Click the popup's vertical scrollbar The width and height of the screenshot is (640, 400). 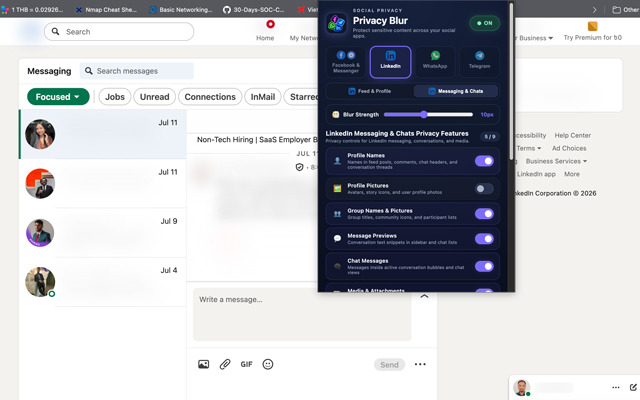(x=511, y=82)
